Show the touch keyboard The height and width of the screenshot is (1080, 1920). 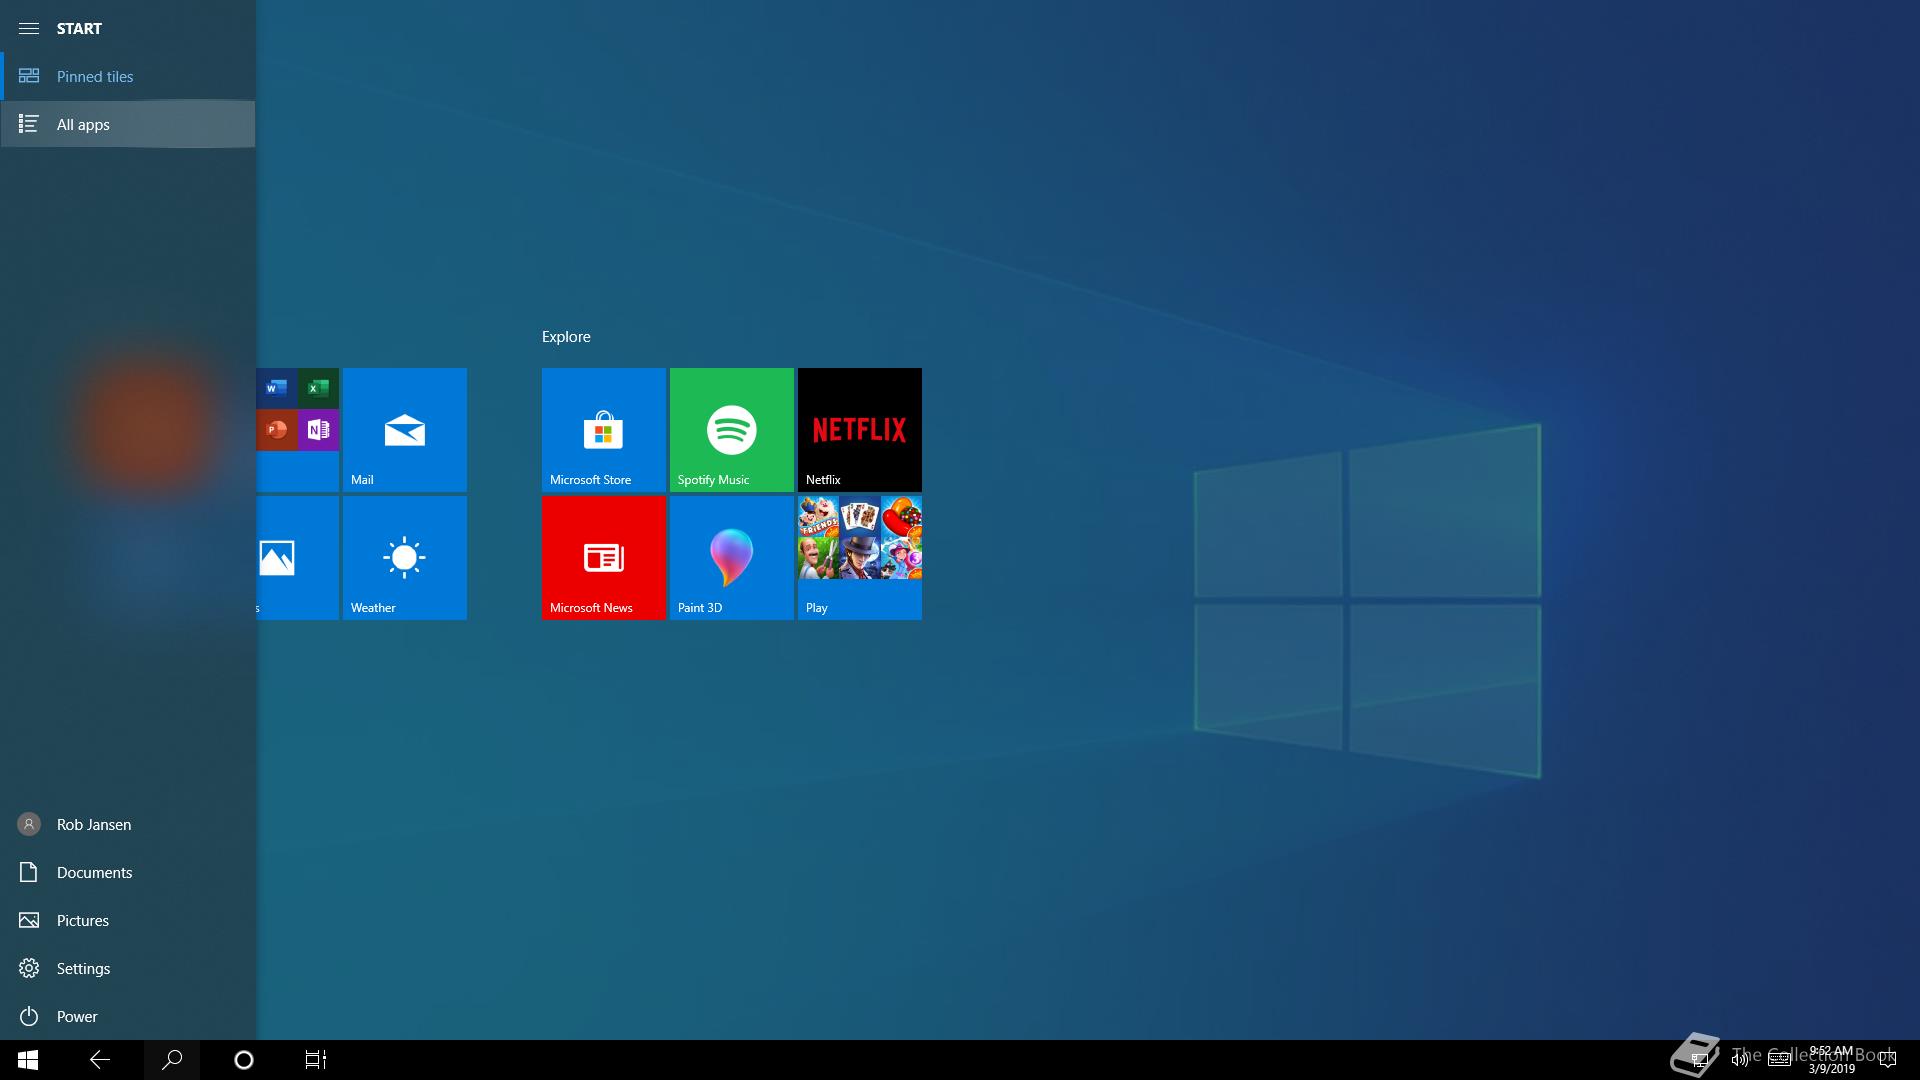(x=1779, y=1060)
